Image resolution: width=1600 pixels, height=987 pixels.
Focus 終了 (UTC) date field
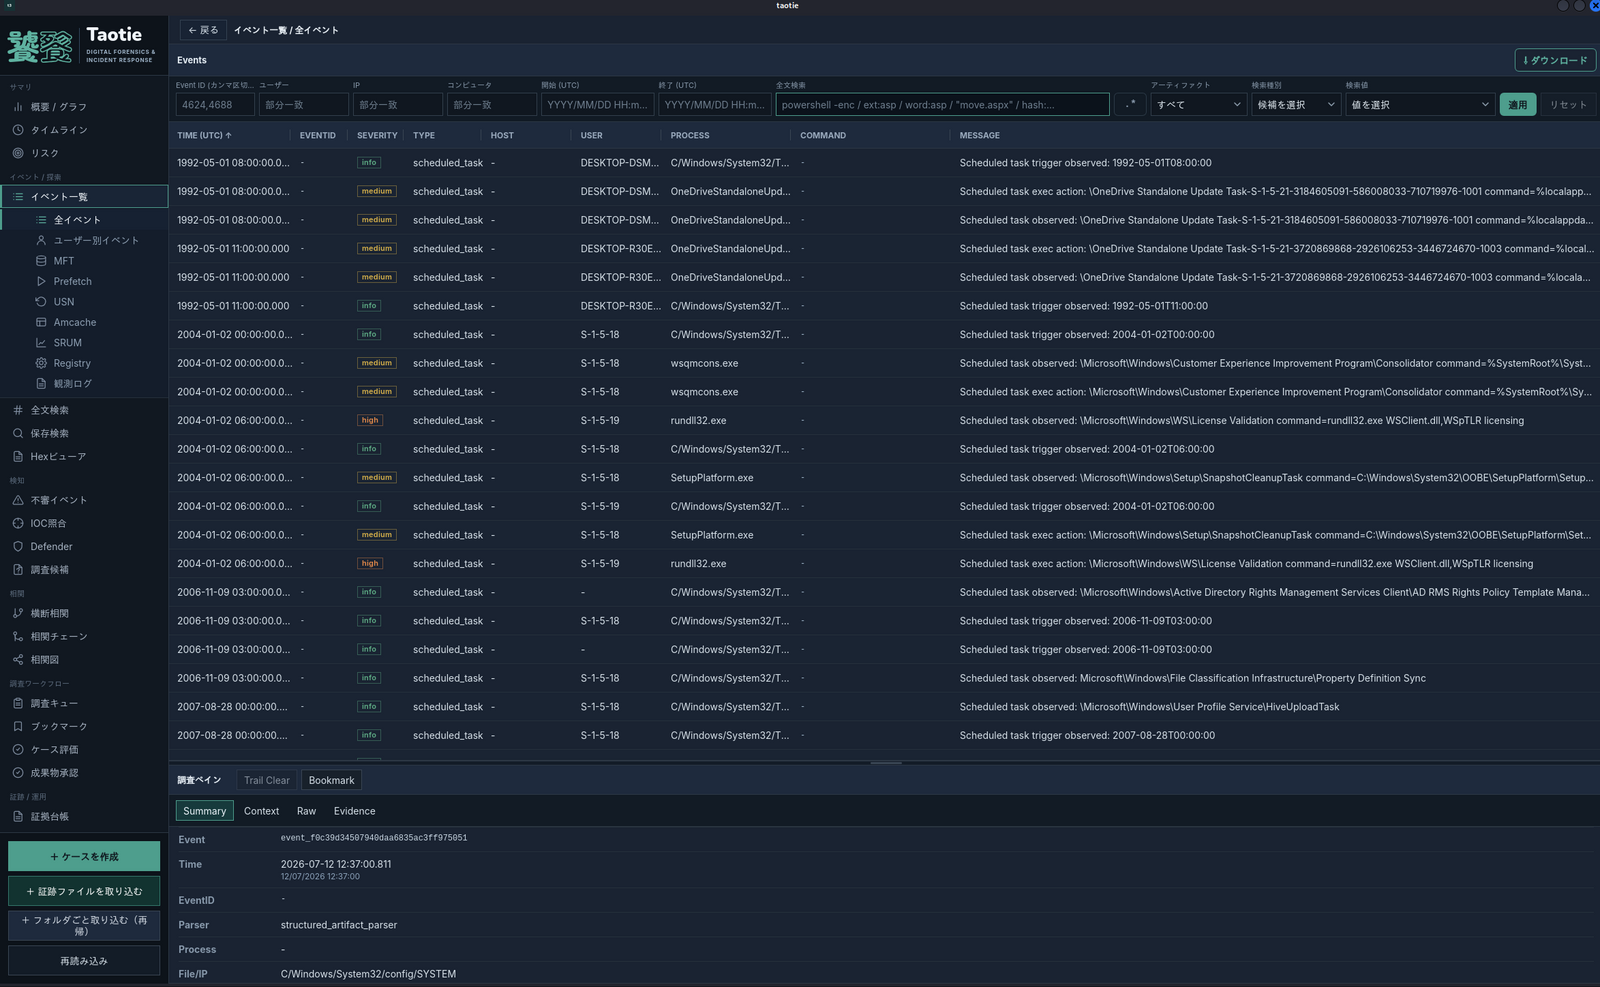[x=714, y=104]
